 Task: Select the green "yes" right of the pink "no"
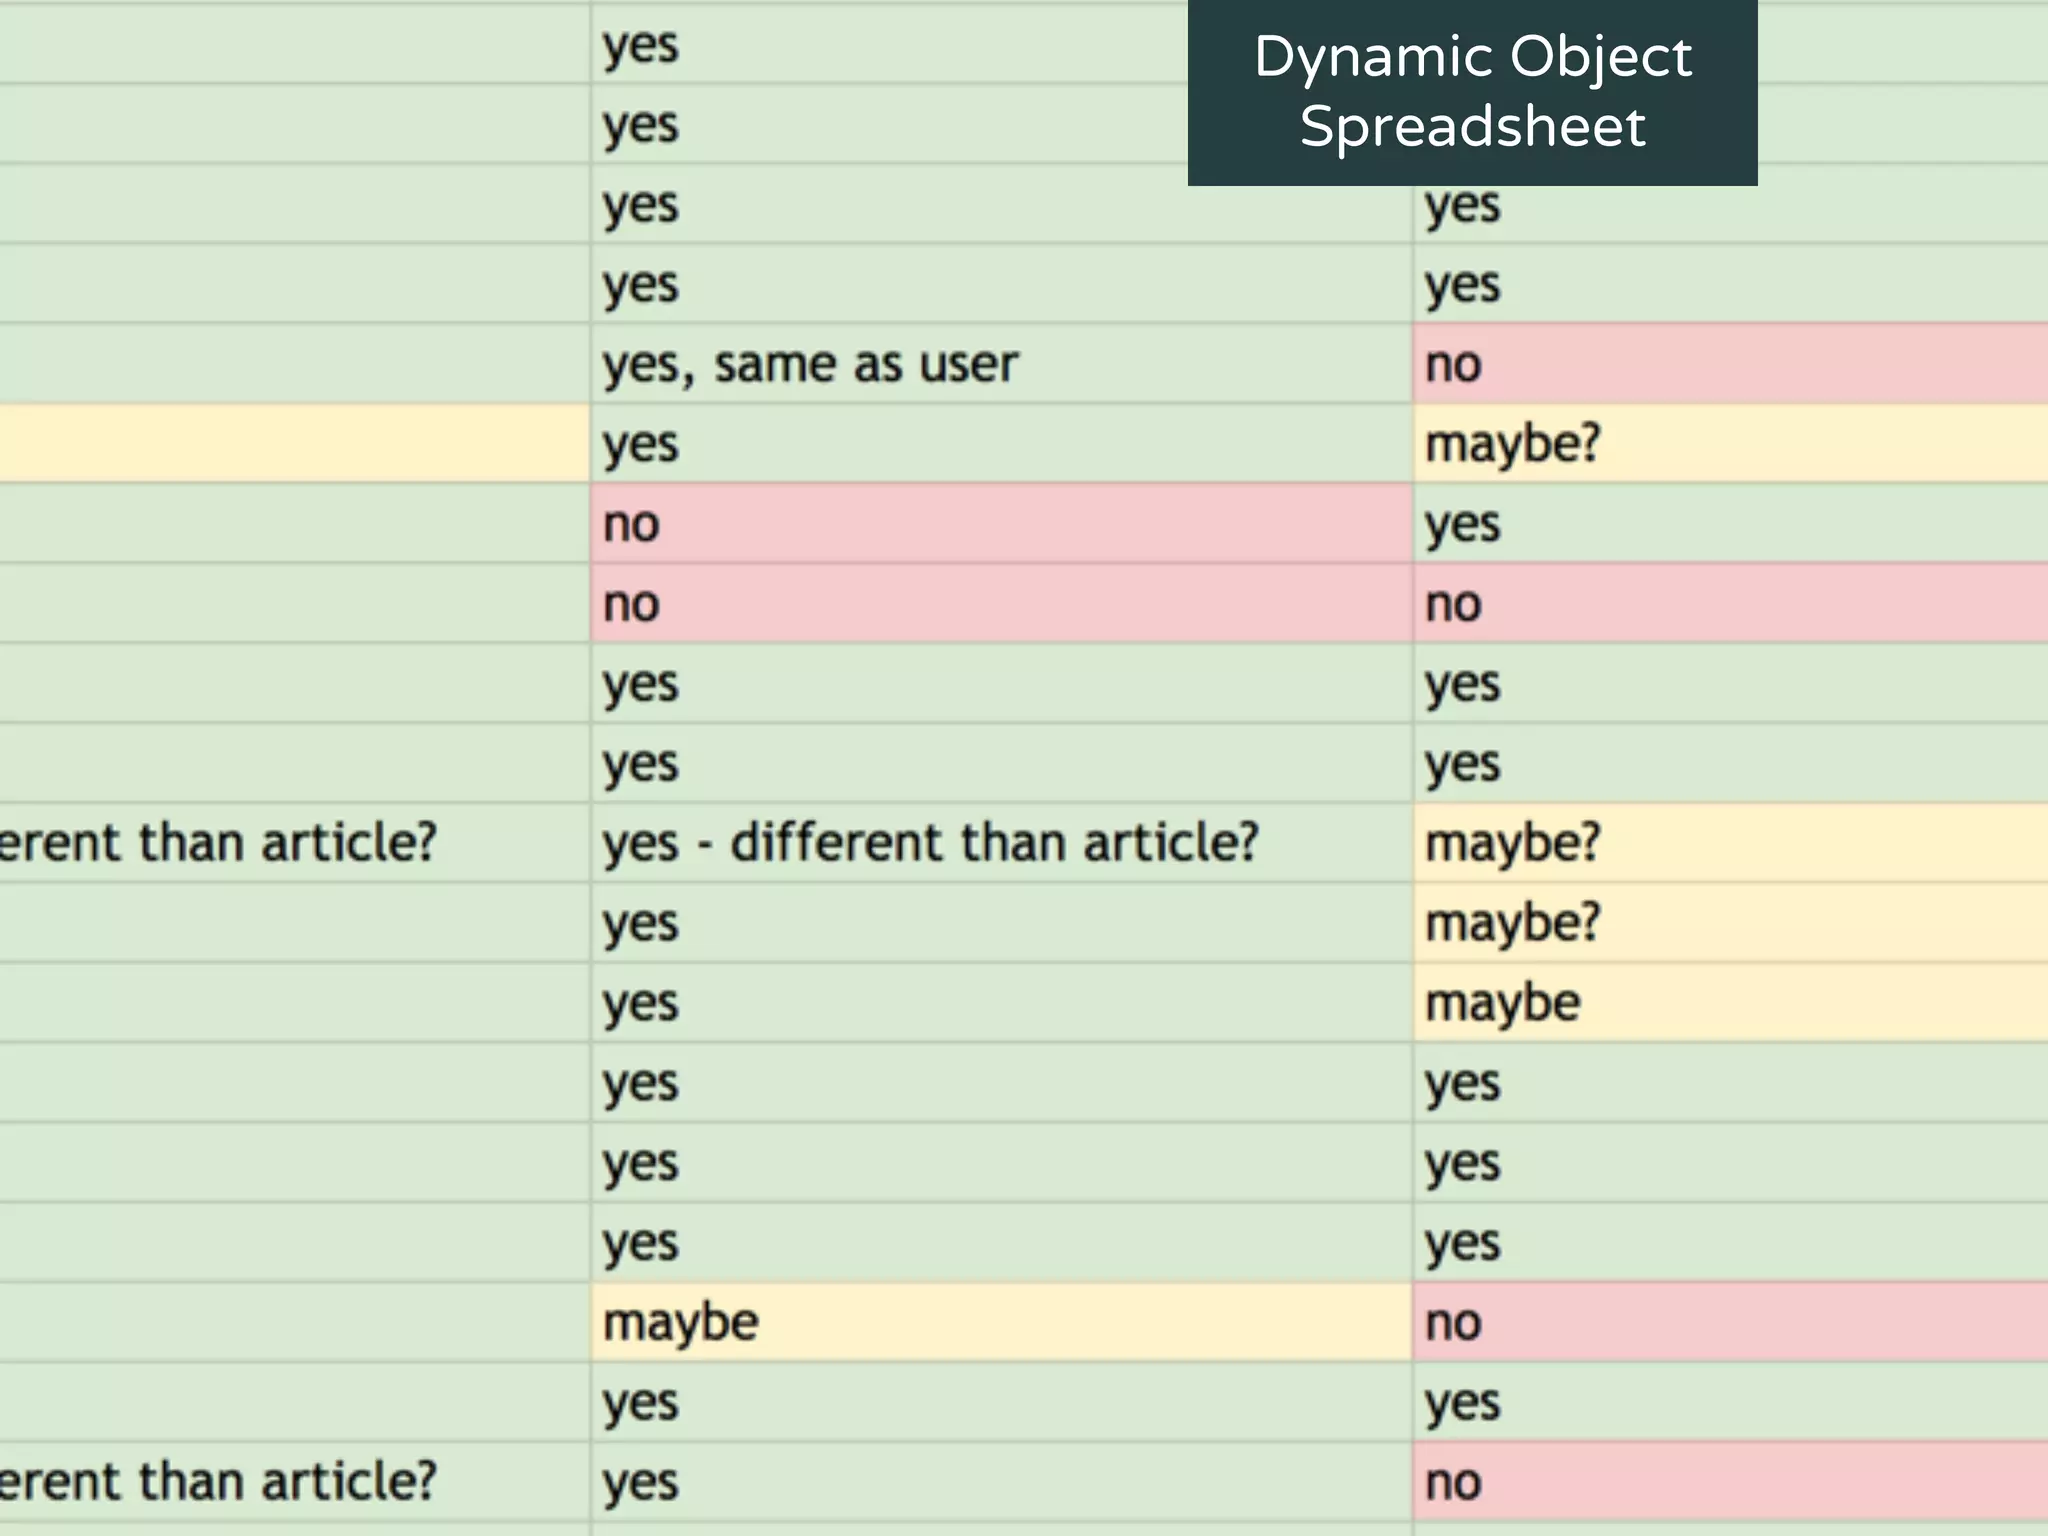click(1731, 523)
